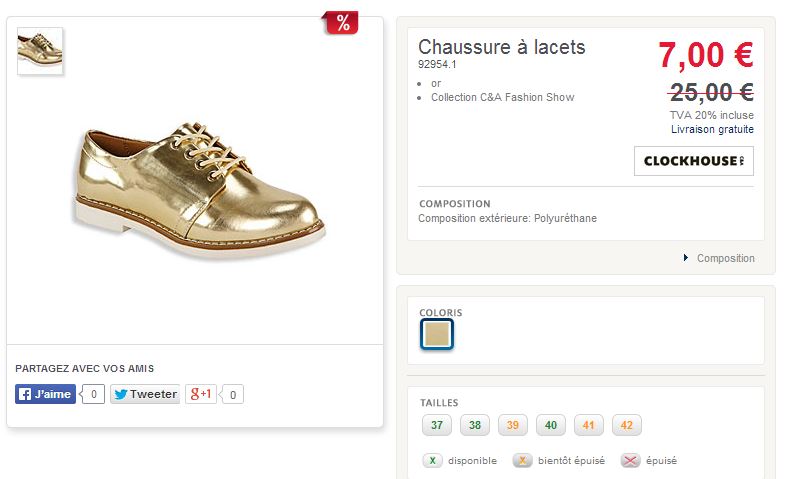
Task: Select size 38
Action: tap(474, 425)
